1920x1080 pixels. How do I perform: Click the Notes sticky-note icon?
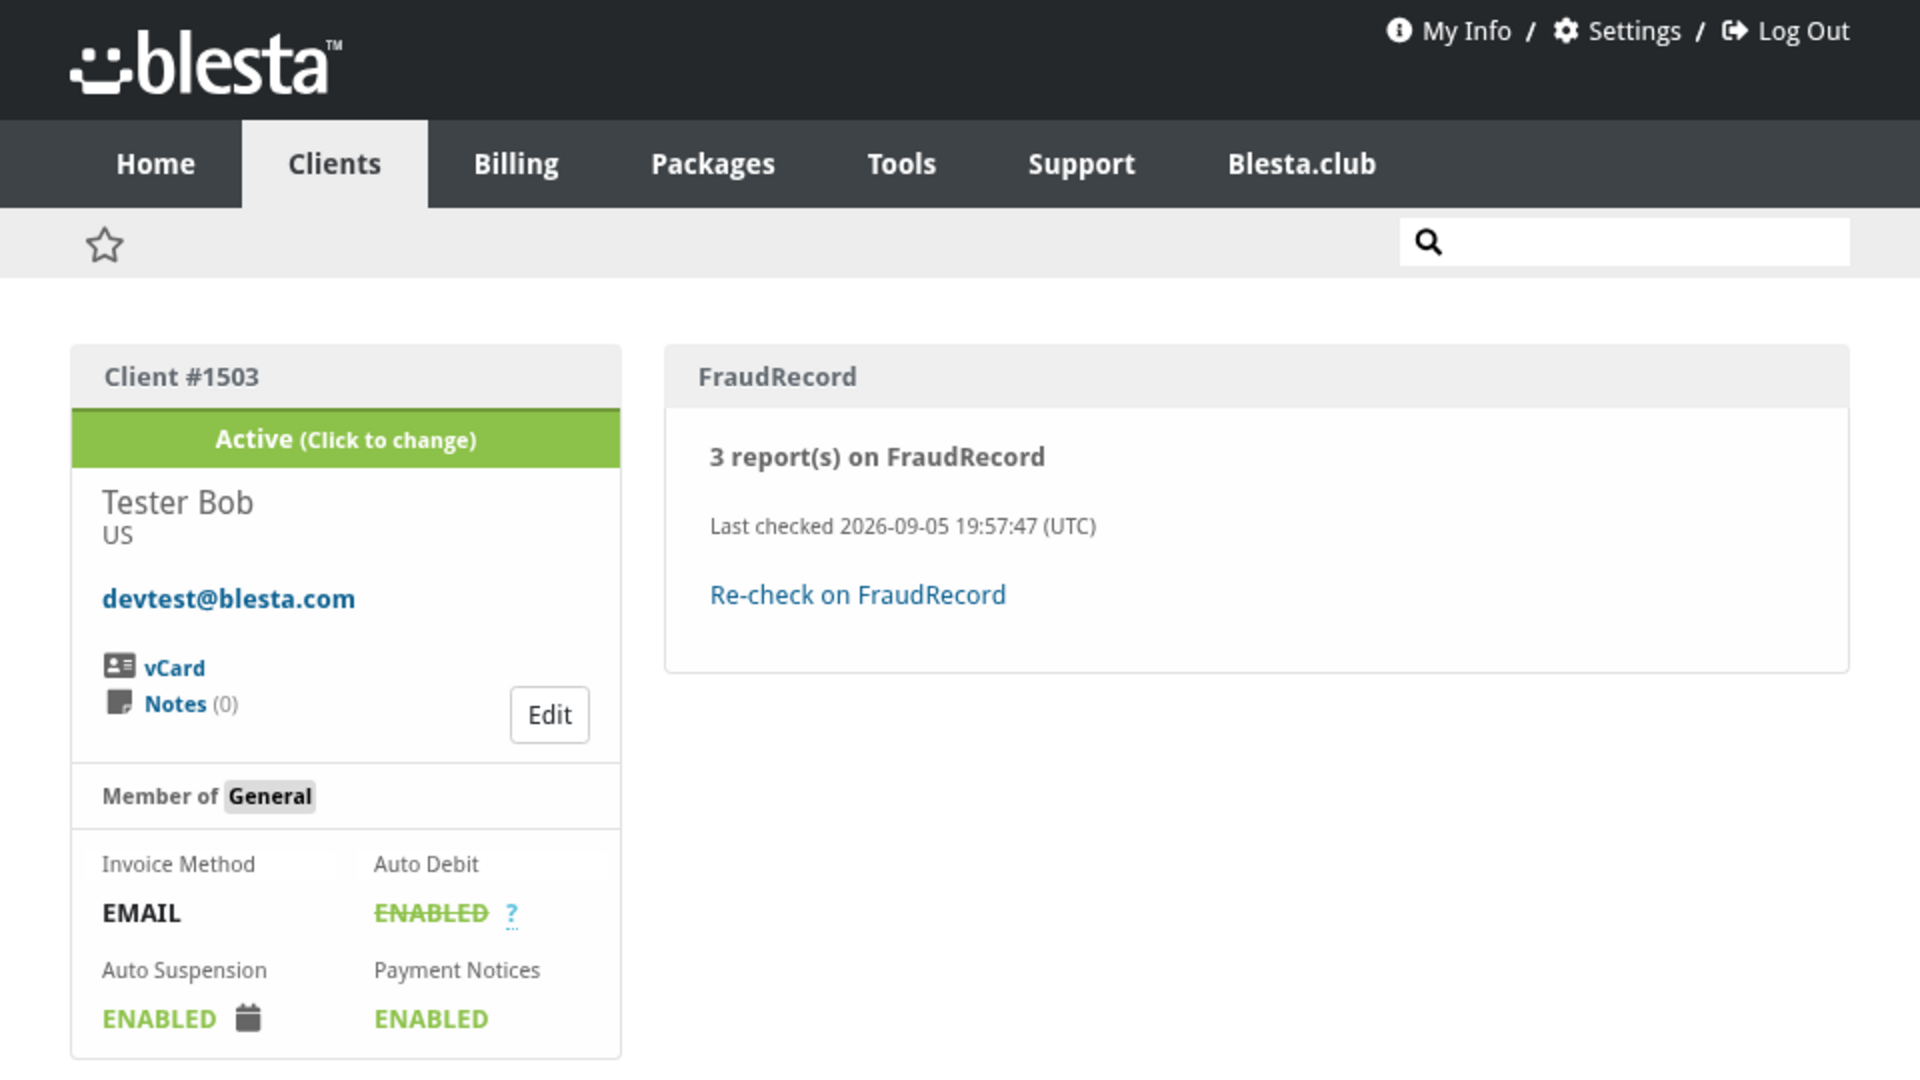[x=119, y=702]
